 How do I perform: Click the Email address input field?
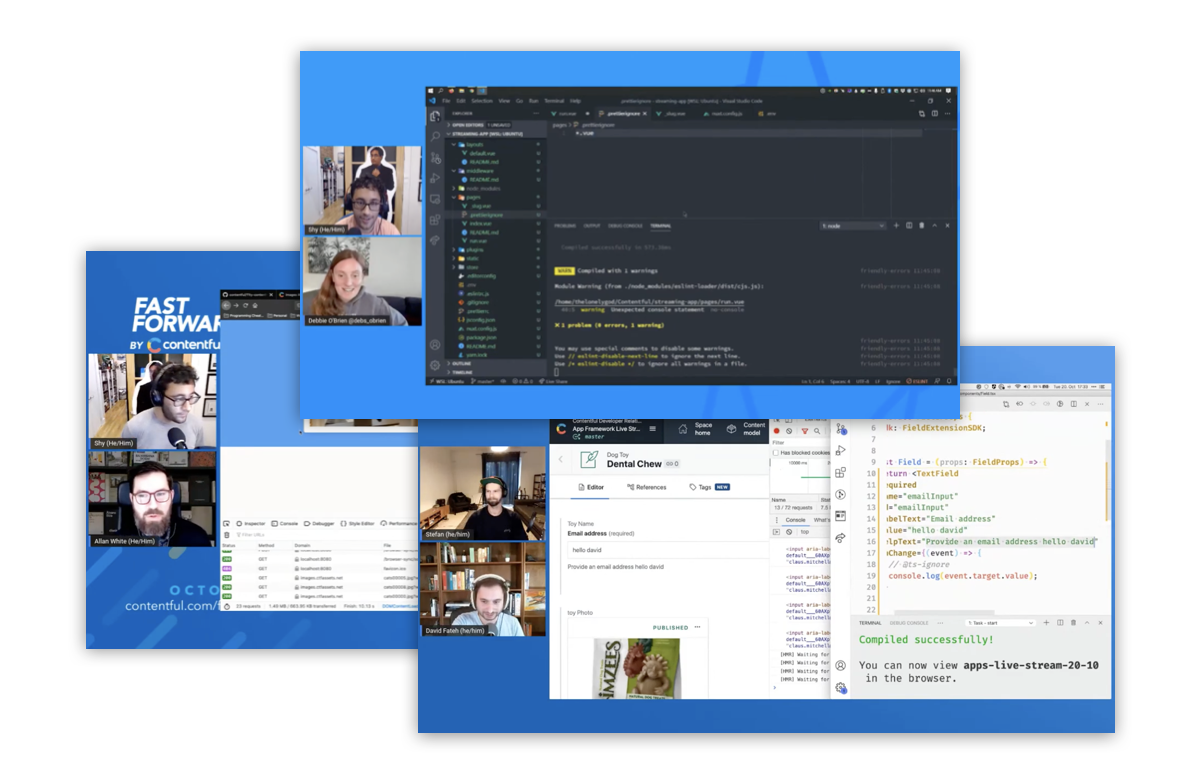coord(666,550)
